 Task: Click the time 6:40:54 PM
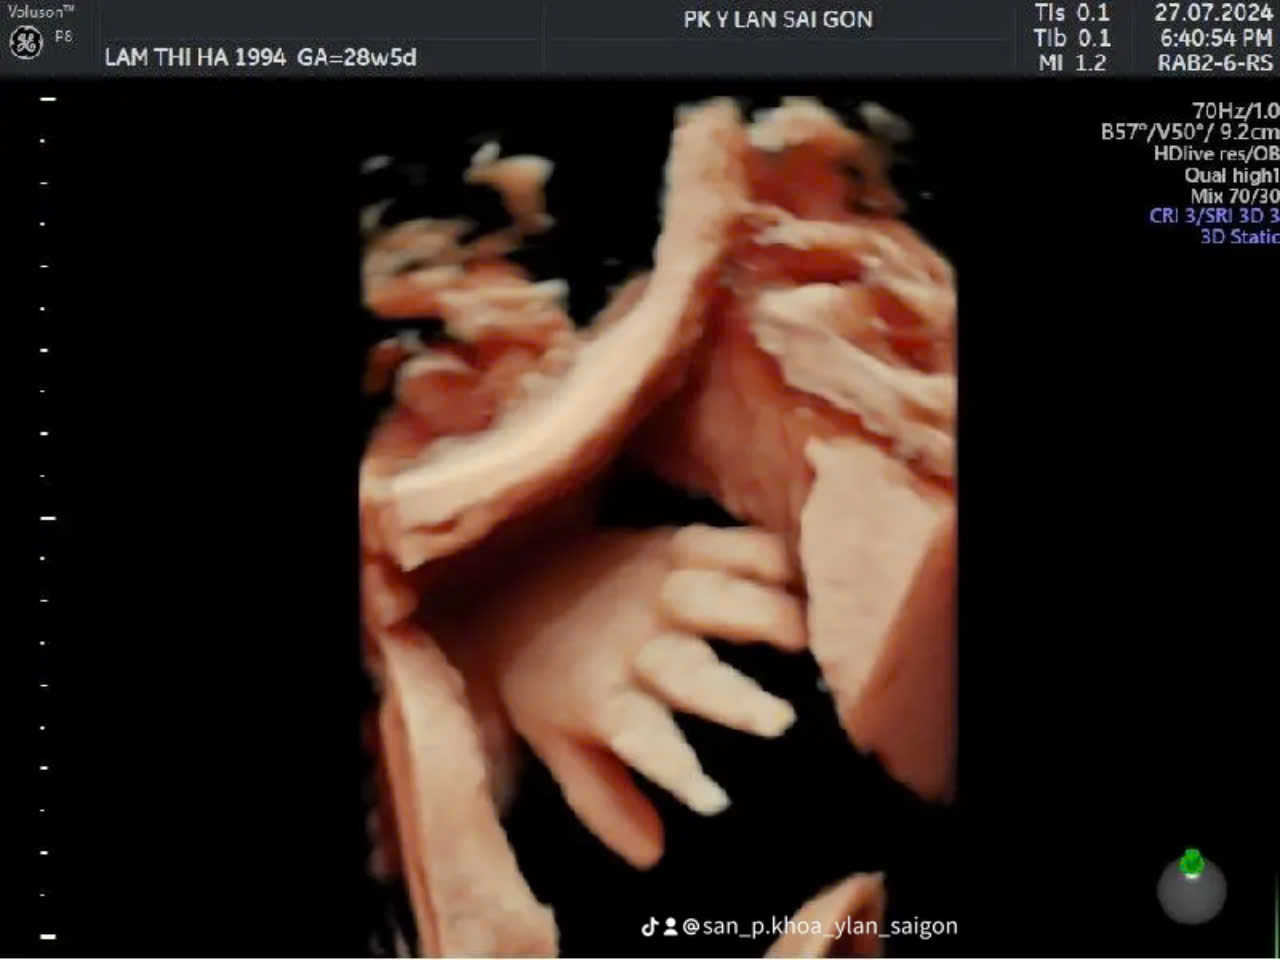pyautogui.click(x=1216, y=38)
